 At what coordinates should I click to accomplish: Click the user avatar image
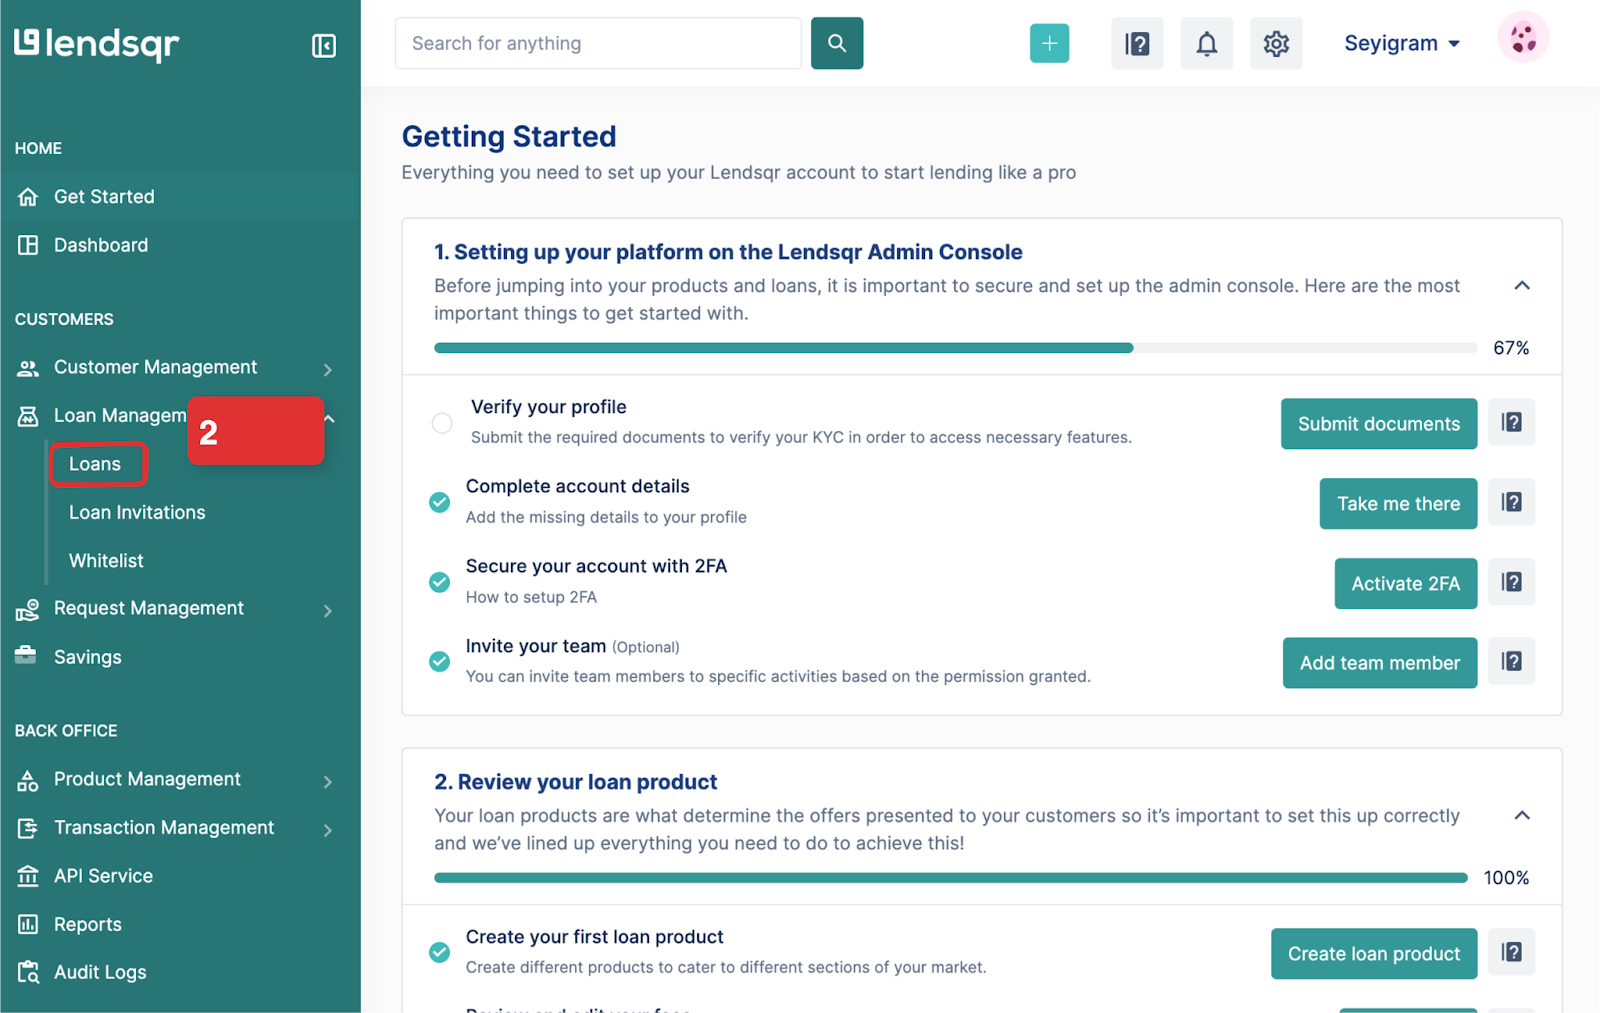pos(1523,38)
